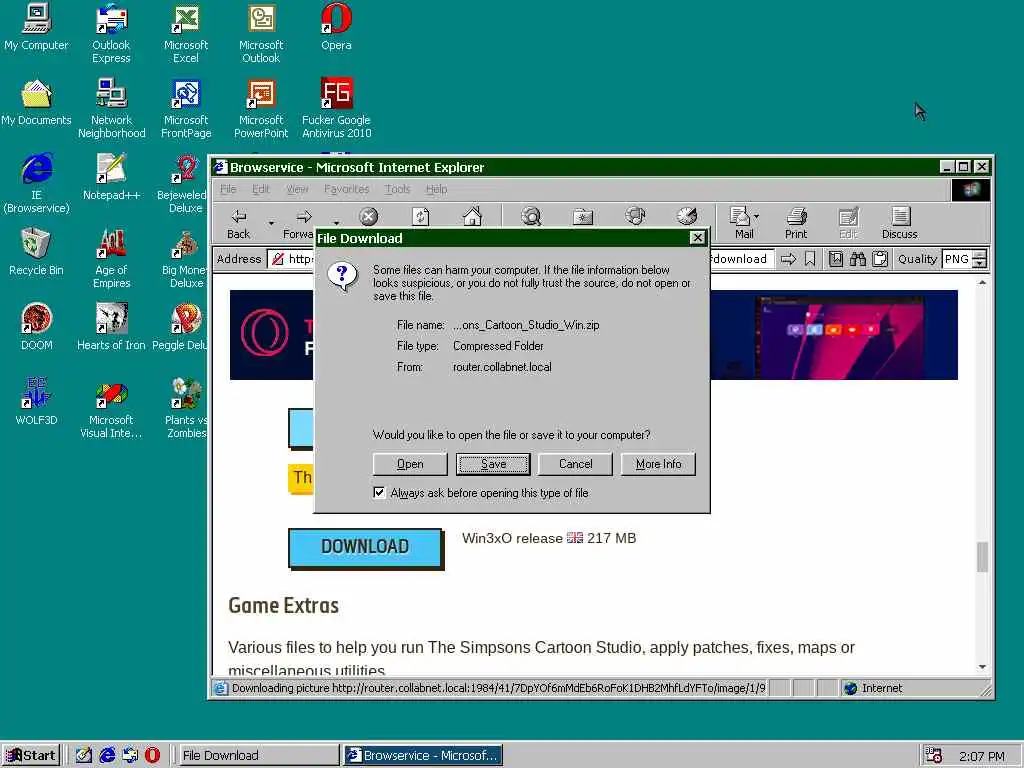Screen dimensions: 1024x768
Task: Open the View menu in Internet Explorer
Action: 297,189
